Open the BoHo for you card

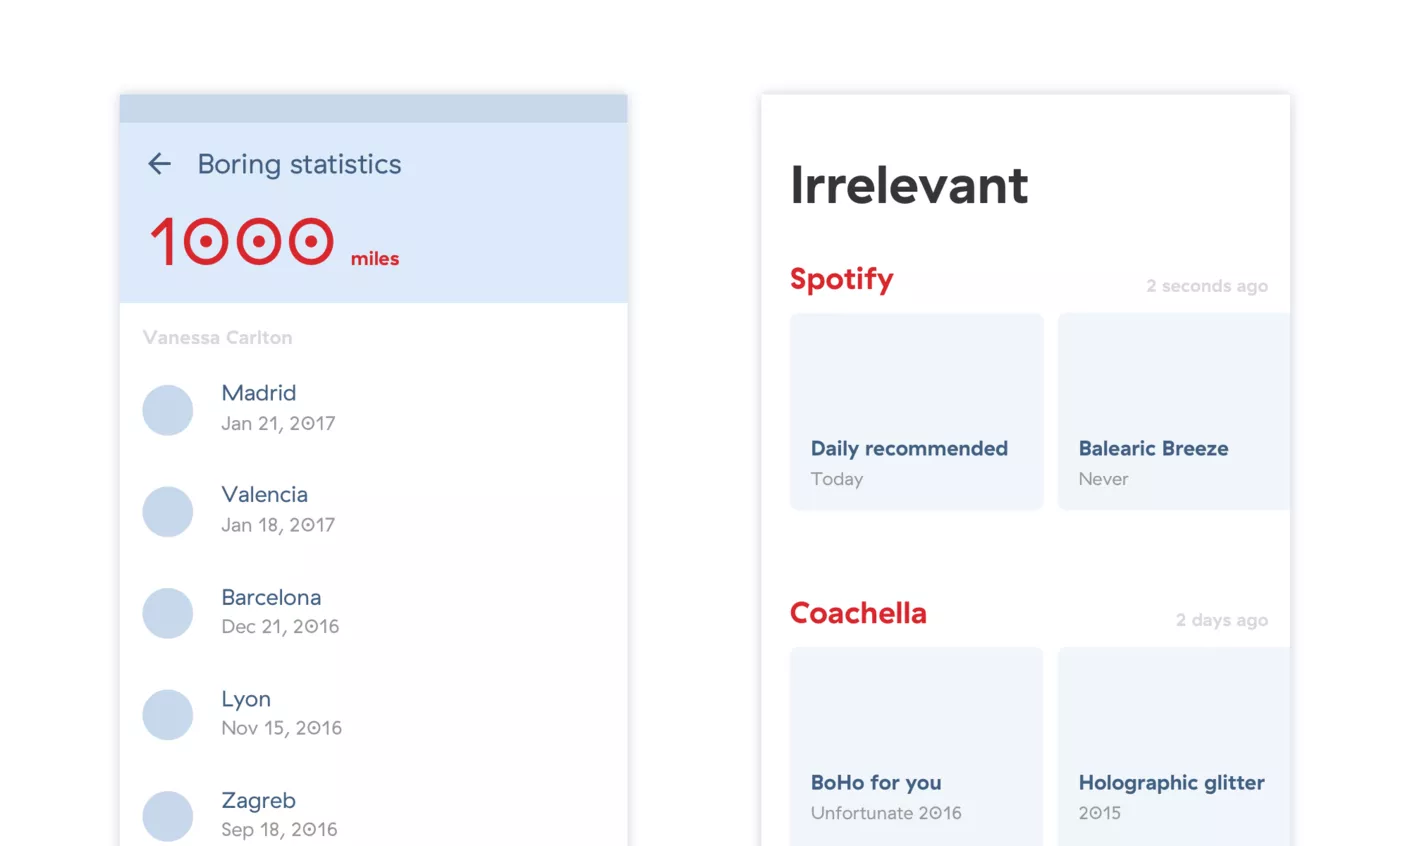[916, 746]
